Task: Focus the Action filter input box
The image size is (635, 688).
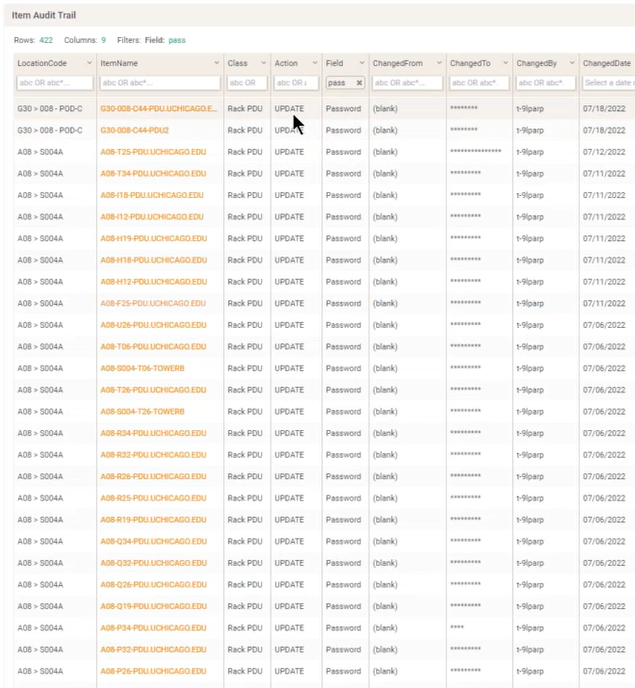Action: click(296, 82)
